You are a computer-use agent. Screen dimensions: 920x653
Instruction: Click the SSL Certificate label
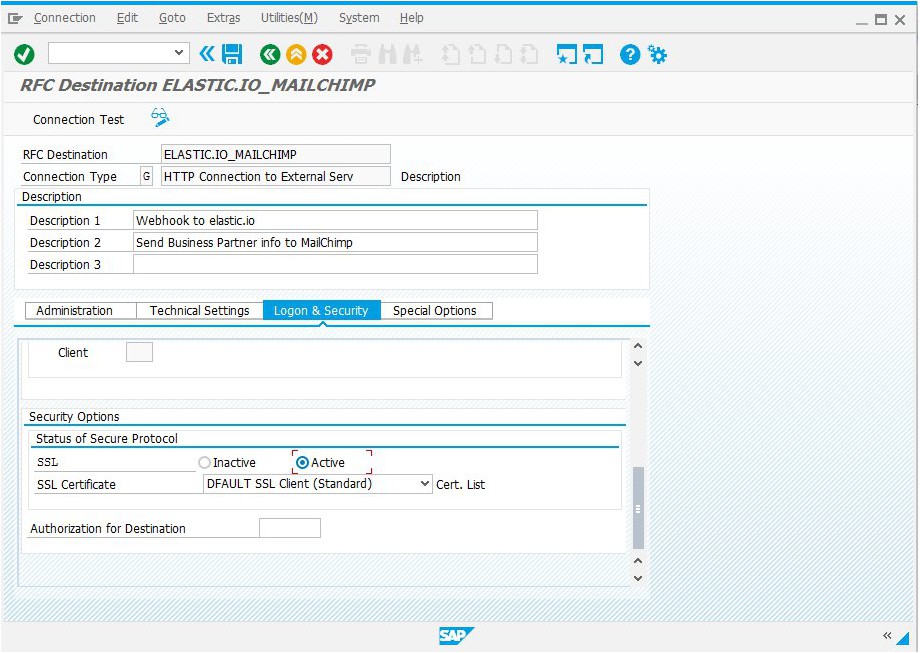point(76,485)
